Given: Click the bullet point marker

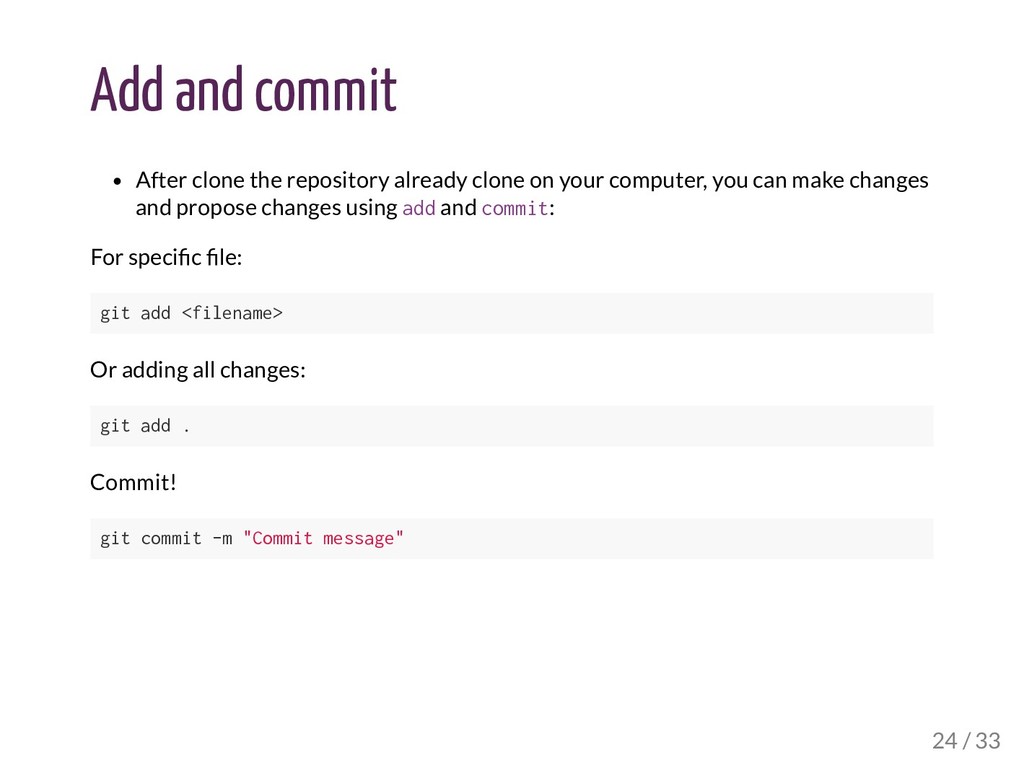Looking at the screenshot, I should tap(117, 182).
